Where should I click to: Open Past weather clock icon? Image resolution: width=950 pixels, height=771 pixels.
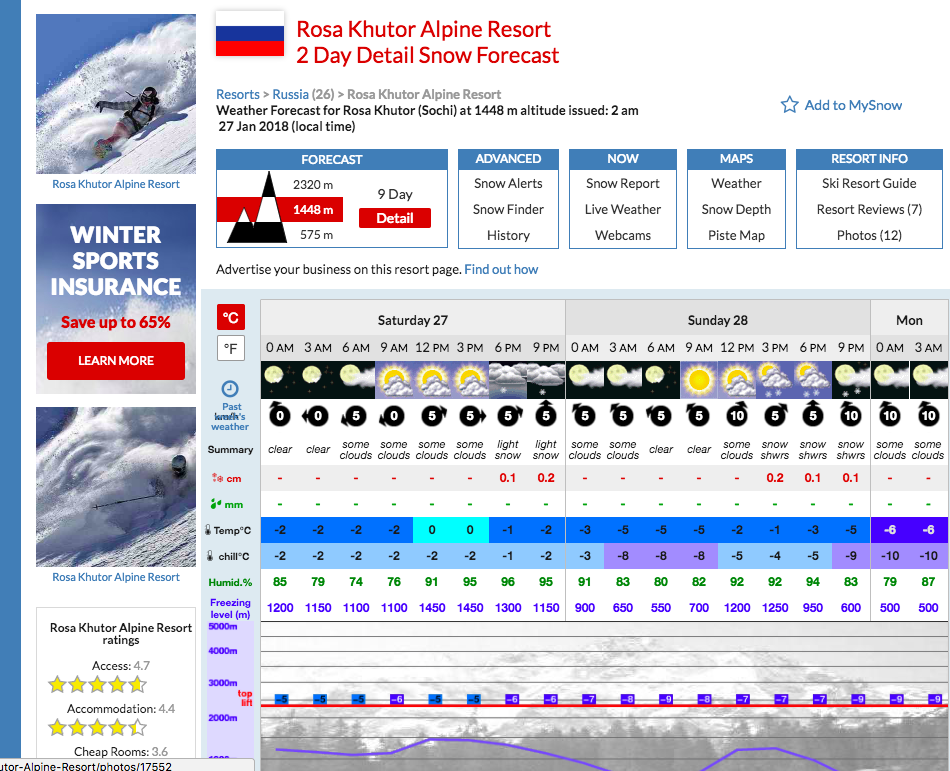[230, 388]
